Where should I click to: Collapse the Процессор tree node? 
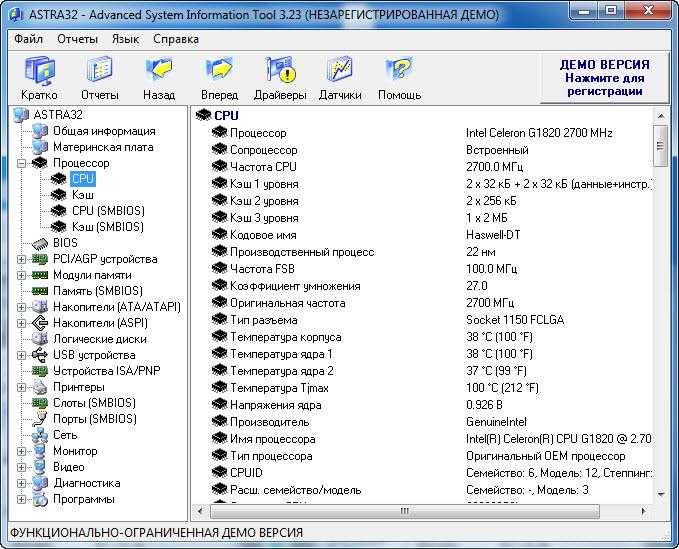click(x=21, y=163)
